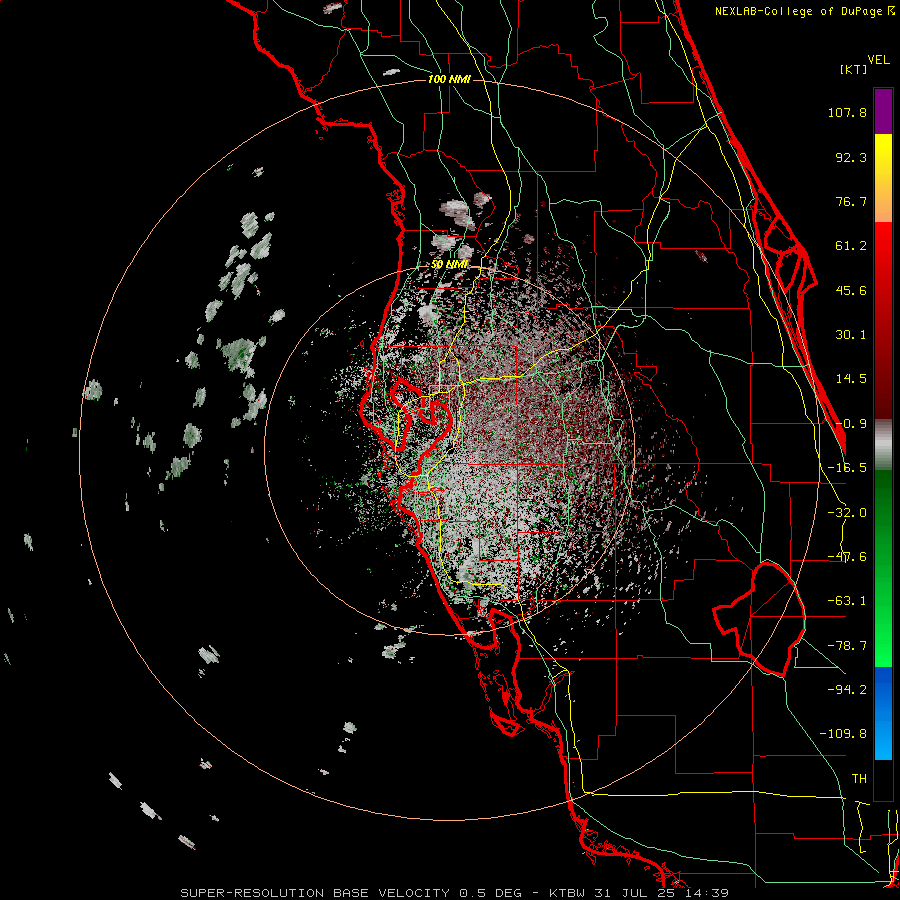Click the VEL legend title

click(x=878, y=60)
